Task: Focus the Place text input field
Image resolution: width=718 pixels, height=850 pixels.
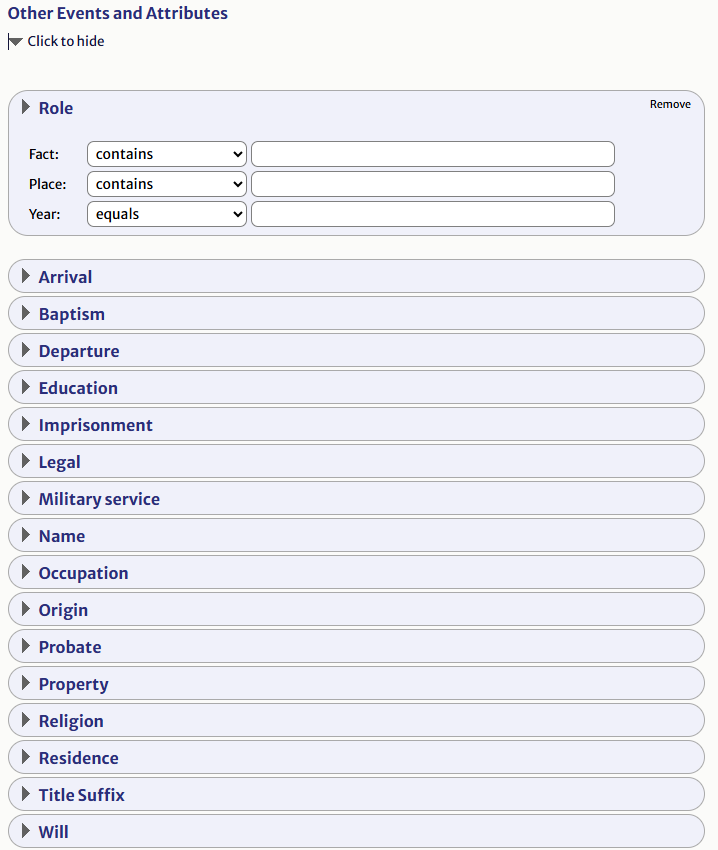Action: tap(432, 184)
